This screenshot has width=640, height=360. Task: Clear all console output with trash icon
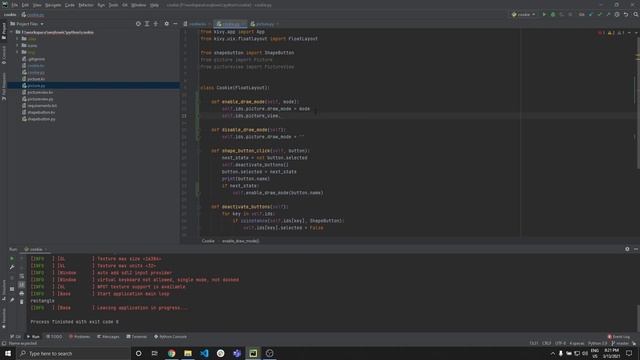22,302
